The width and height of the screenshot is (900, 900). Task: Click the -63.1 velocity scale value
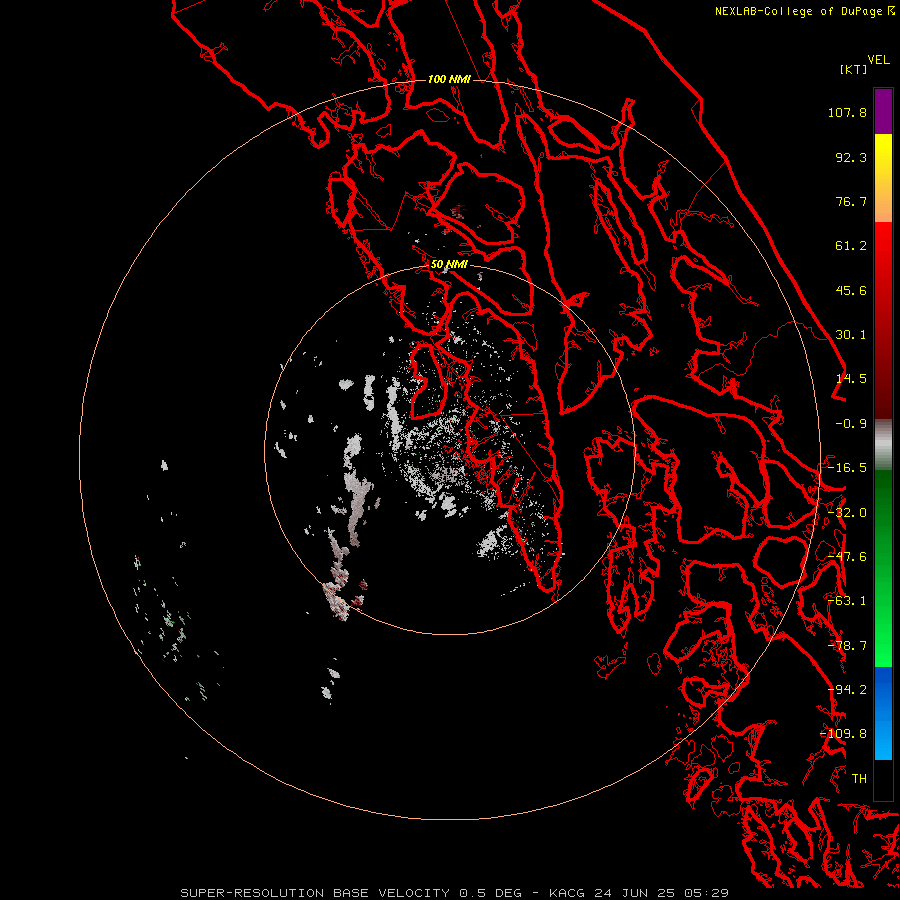coord(847,601)
